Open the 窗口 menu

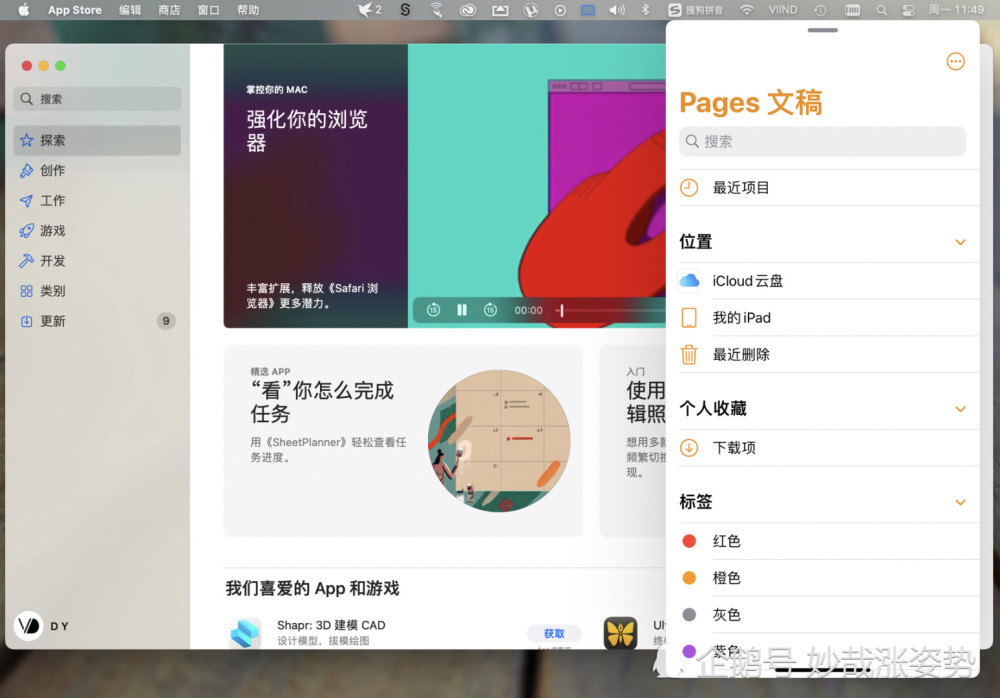coord(209,10)
